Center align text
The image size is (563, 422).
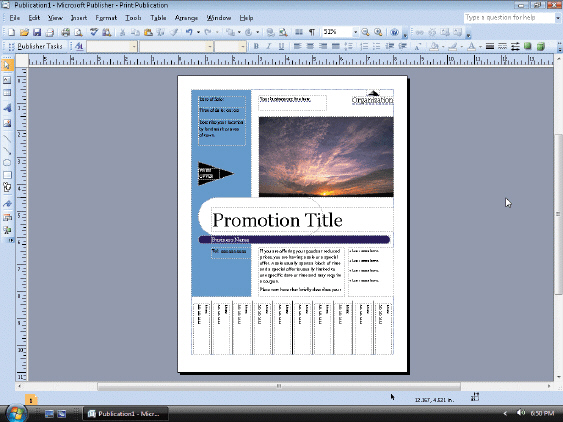(310, 46)
